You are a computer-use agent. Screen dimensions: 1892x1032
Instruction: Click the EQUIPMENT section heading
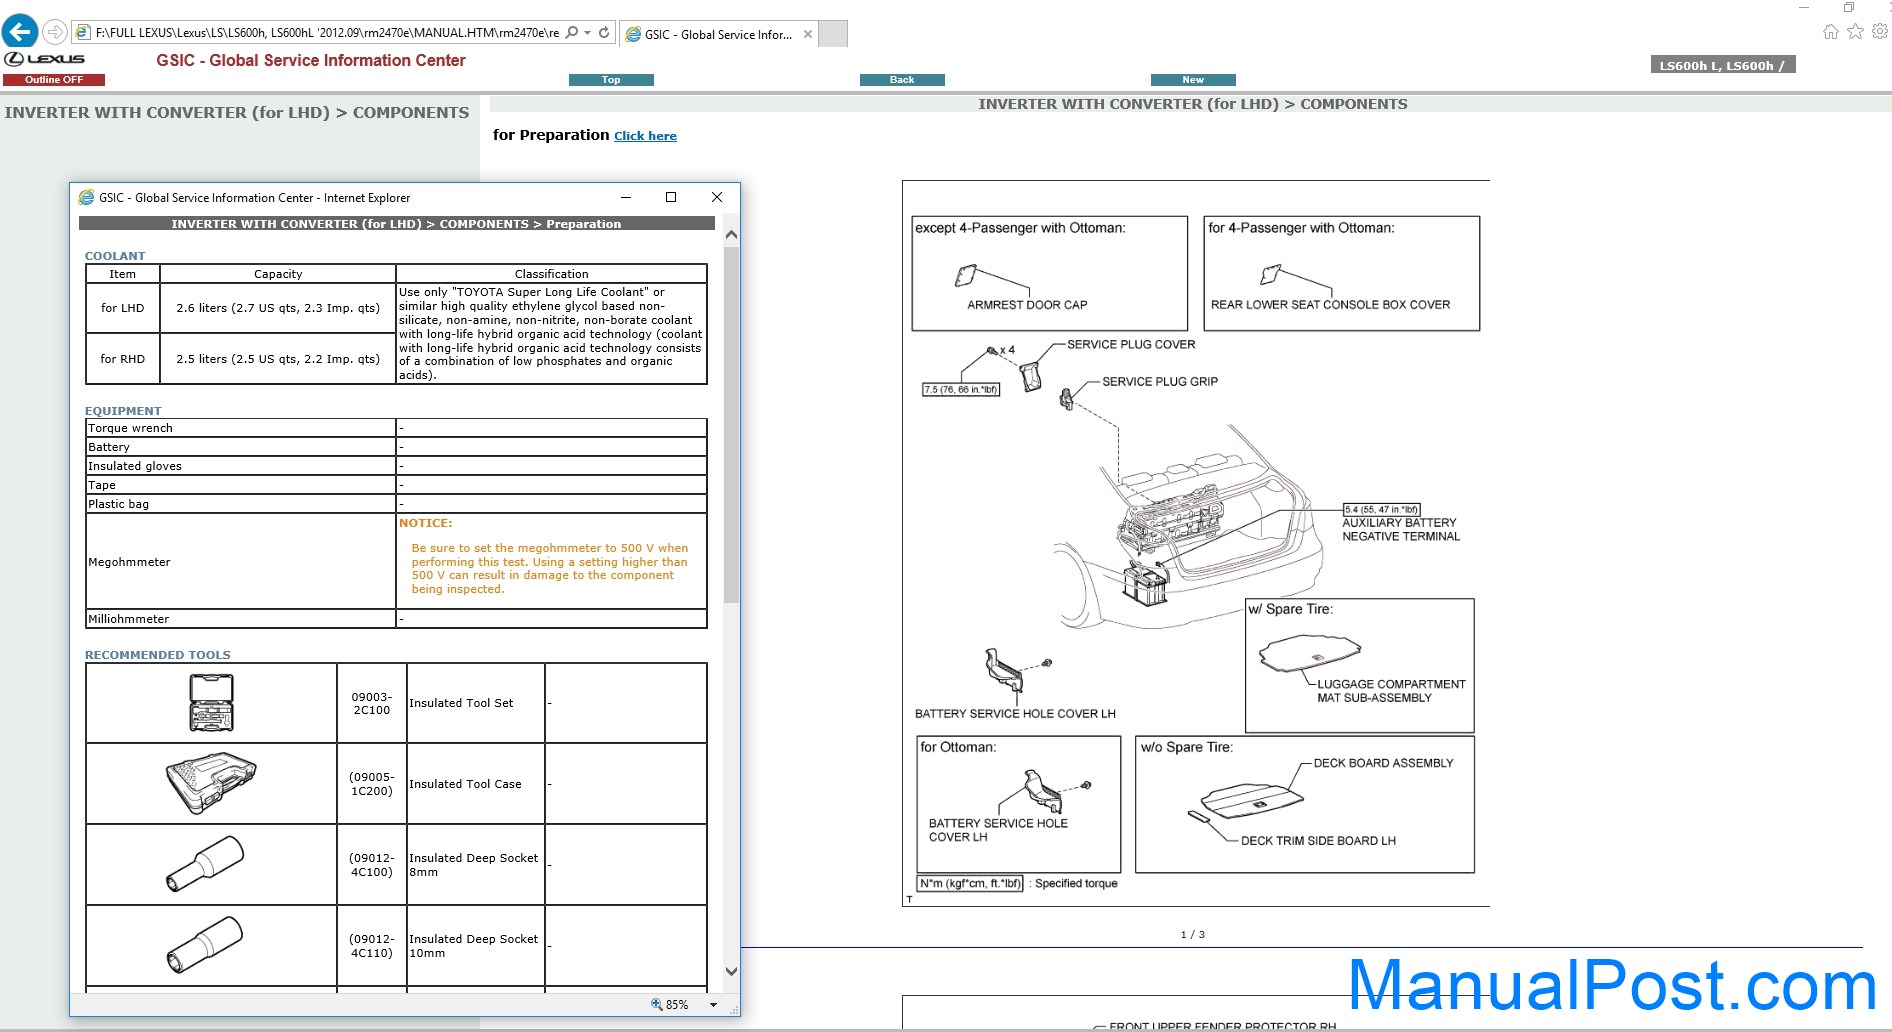pos(123,411)
